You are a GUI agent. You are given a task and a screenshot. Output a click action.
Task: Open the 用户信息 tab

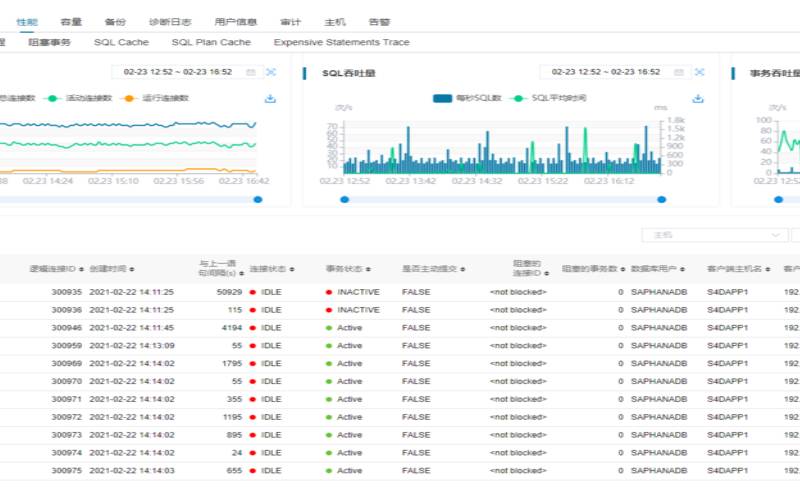pos(236,22)
